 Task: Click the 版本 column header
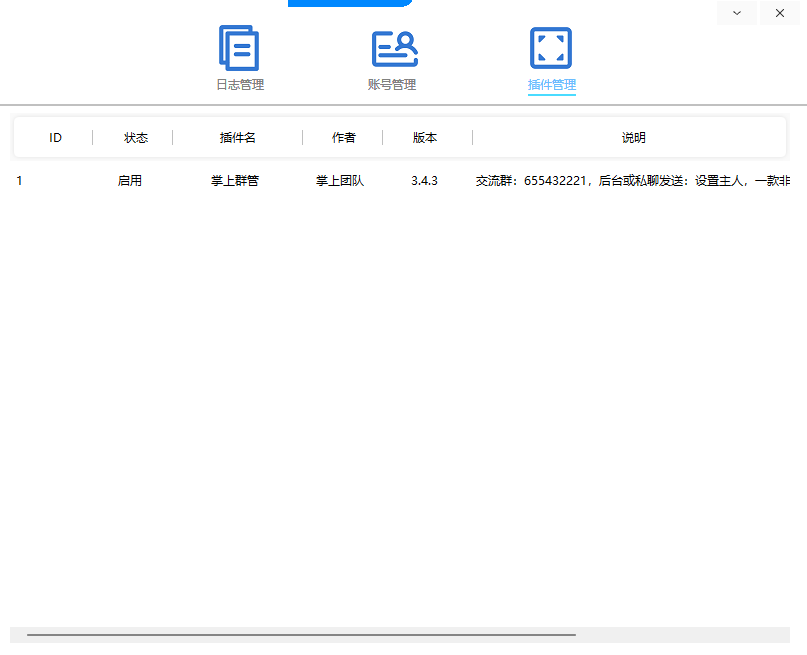point(425,138)
